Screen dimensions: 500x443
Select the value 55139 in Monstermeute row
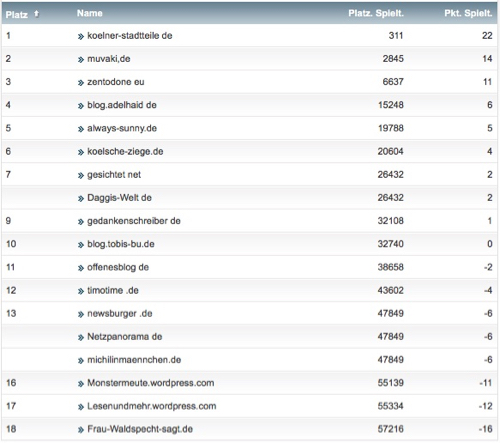(391, 383)
